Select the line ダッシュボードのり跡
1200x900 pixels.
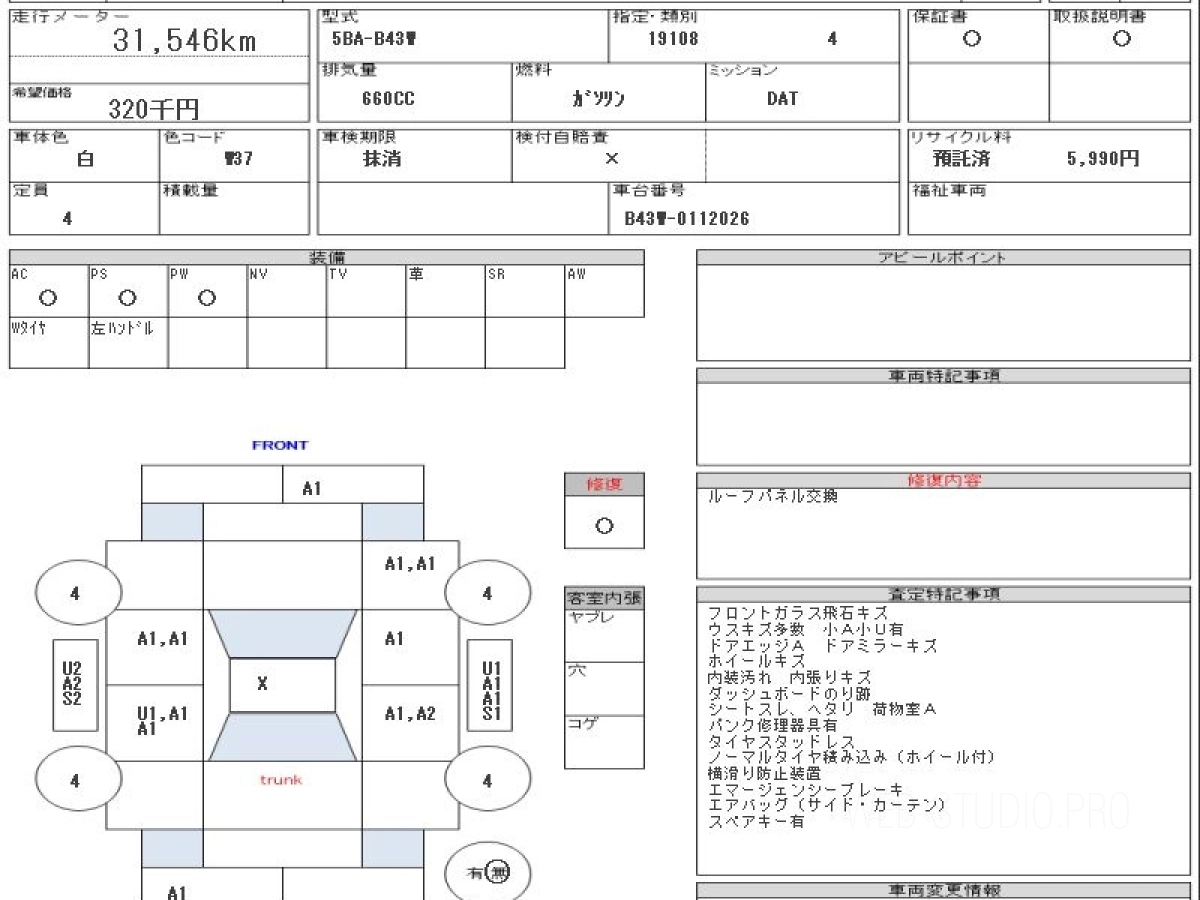[789, 693]
